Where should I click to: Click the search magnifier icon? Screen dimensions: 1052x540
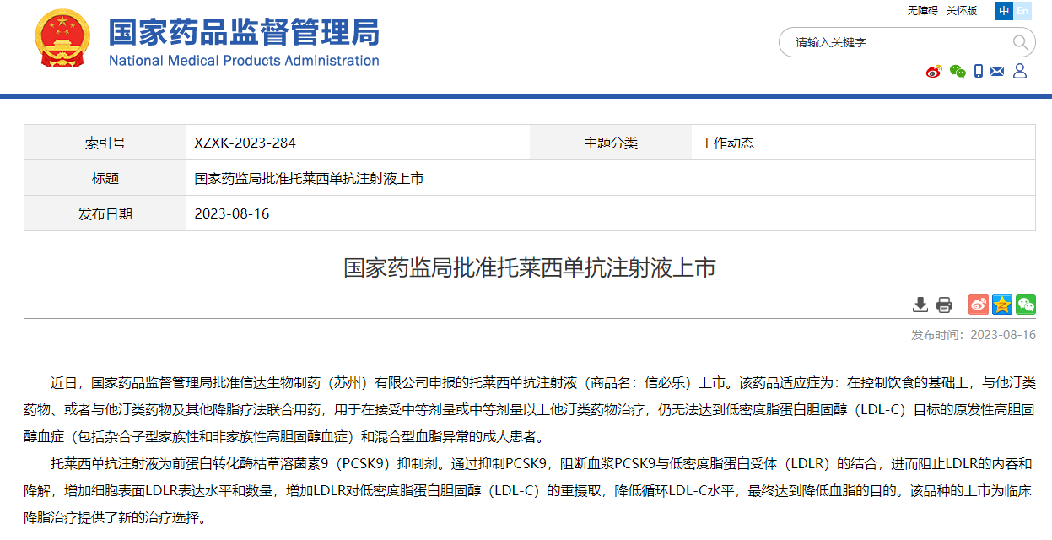click(1021, 42)
